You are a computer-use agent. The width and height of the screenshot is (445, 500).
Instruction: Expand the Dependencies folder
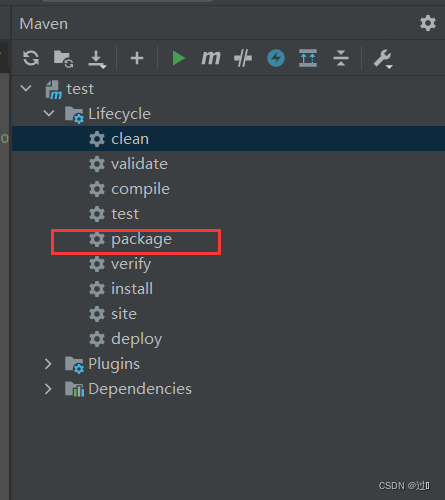click(48, 389)
